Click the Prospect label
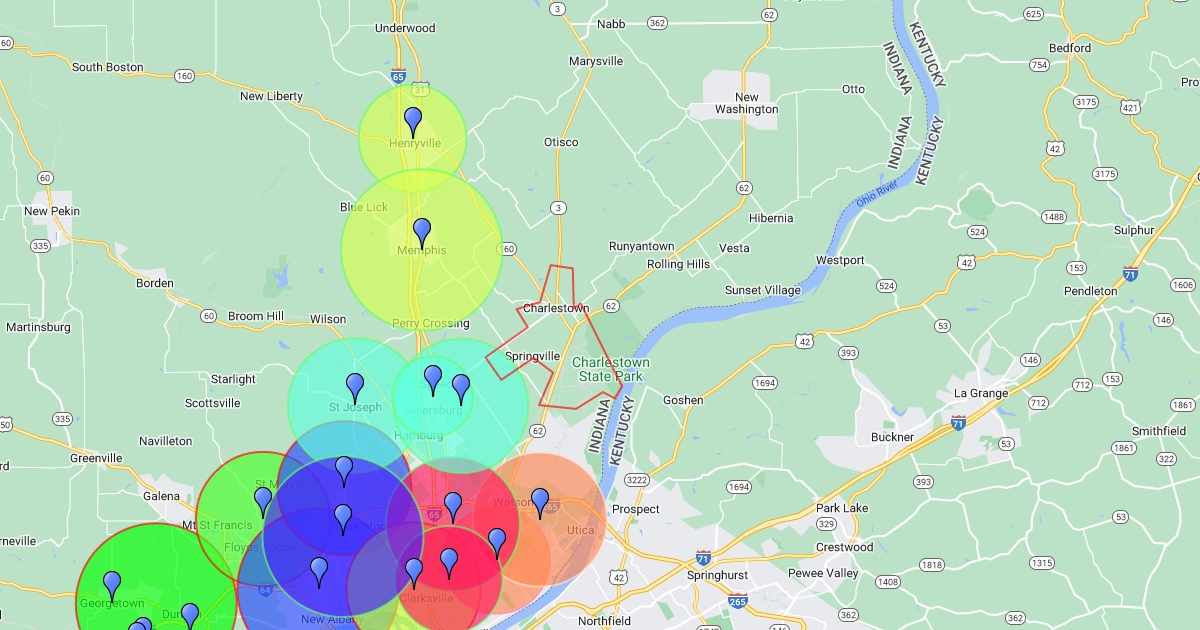Image resolution: width=1200 pixels, height=630 pixels. [x=636, y=509]
